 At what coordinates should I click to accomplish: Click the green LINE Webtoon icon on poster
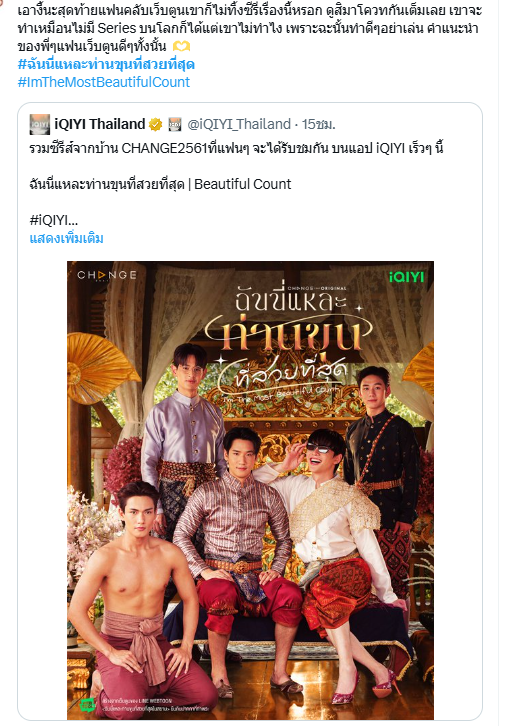coord(87,705)
